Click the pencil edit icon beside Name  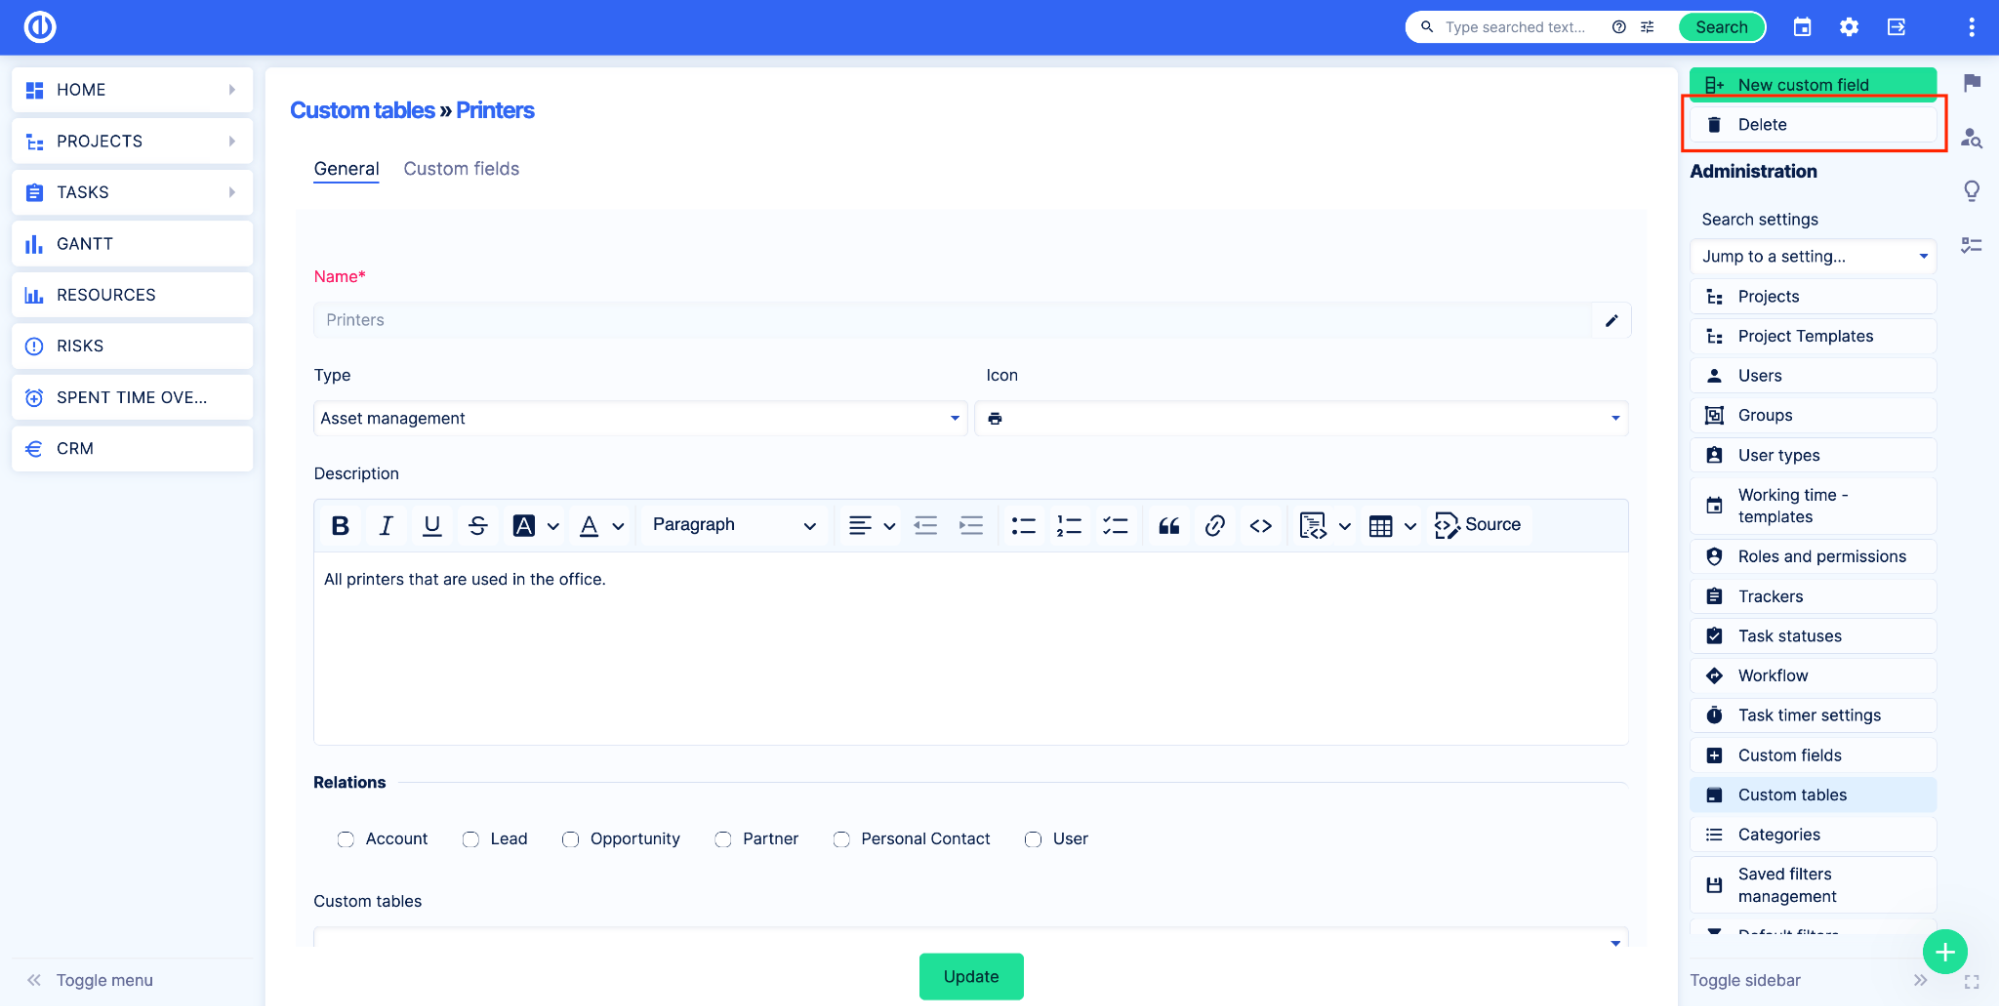[x=1611, y=320]
